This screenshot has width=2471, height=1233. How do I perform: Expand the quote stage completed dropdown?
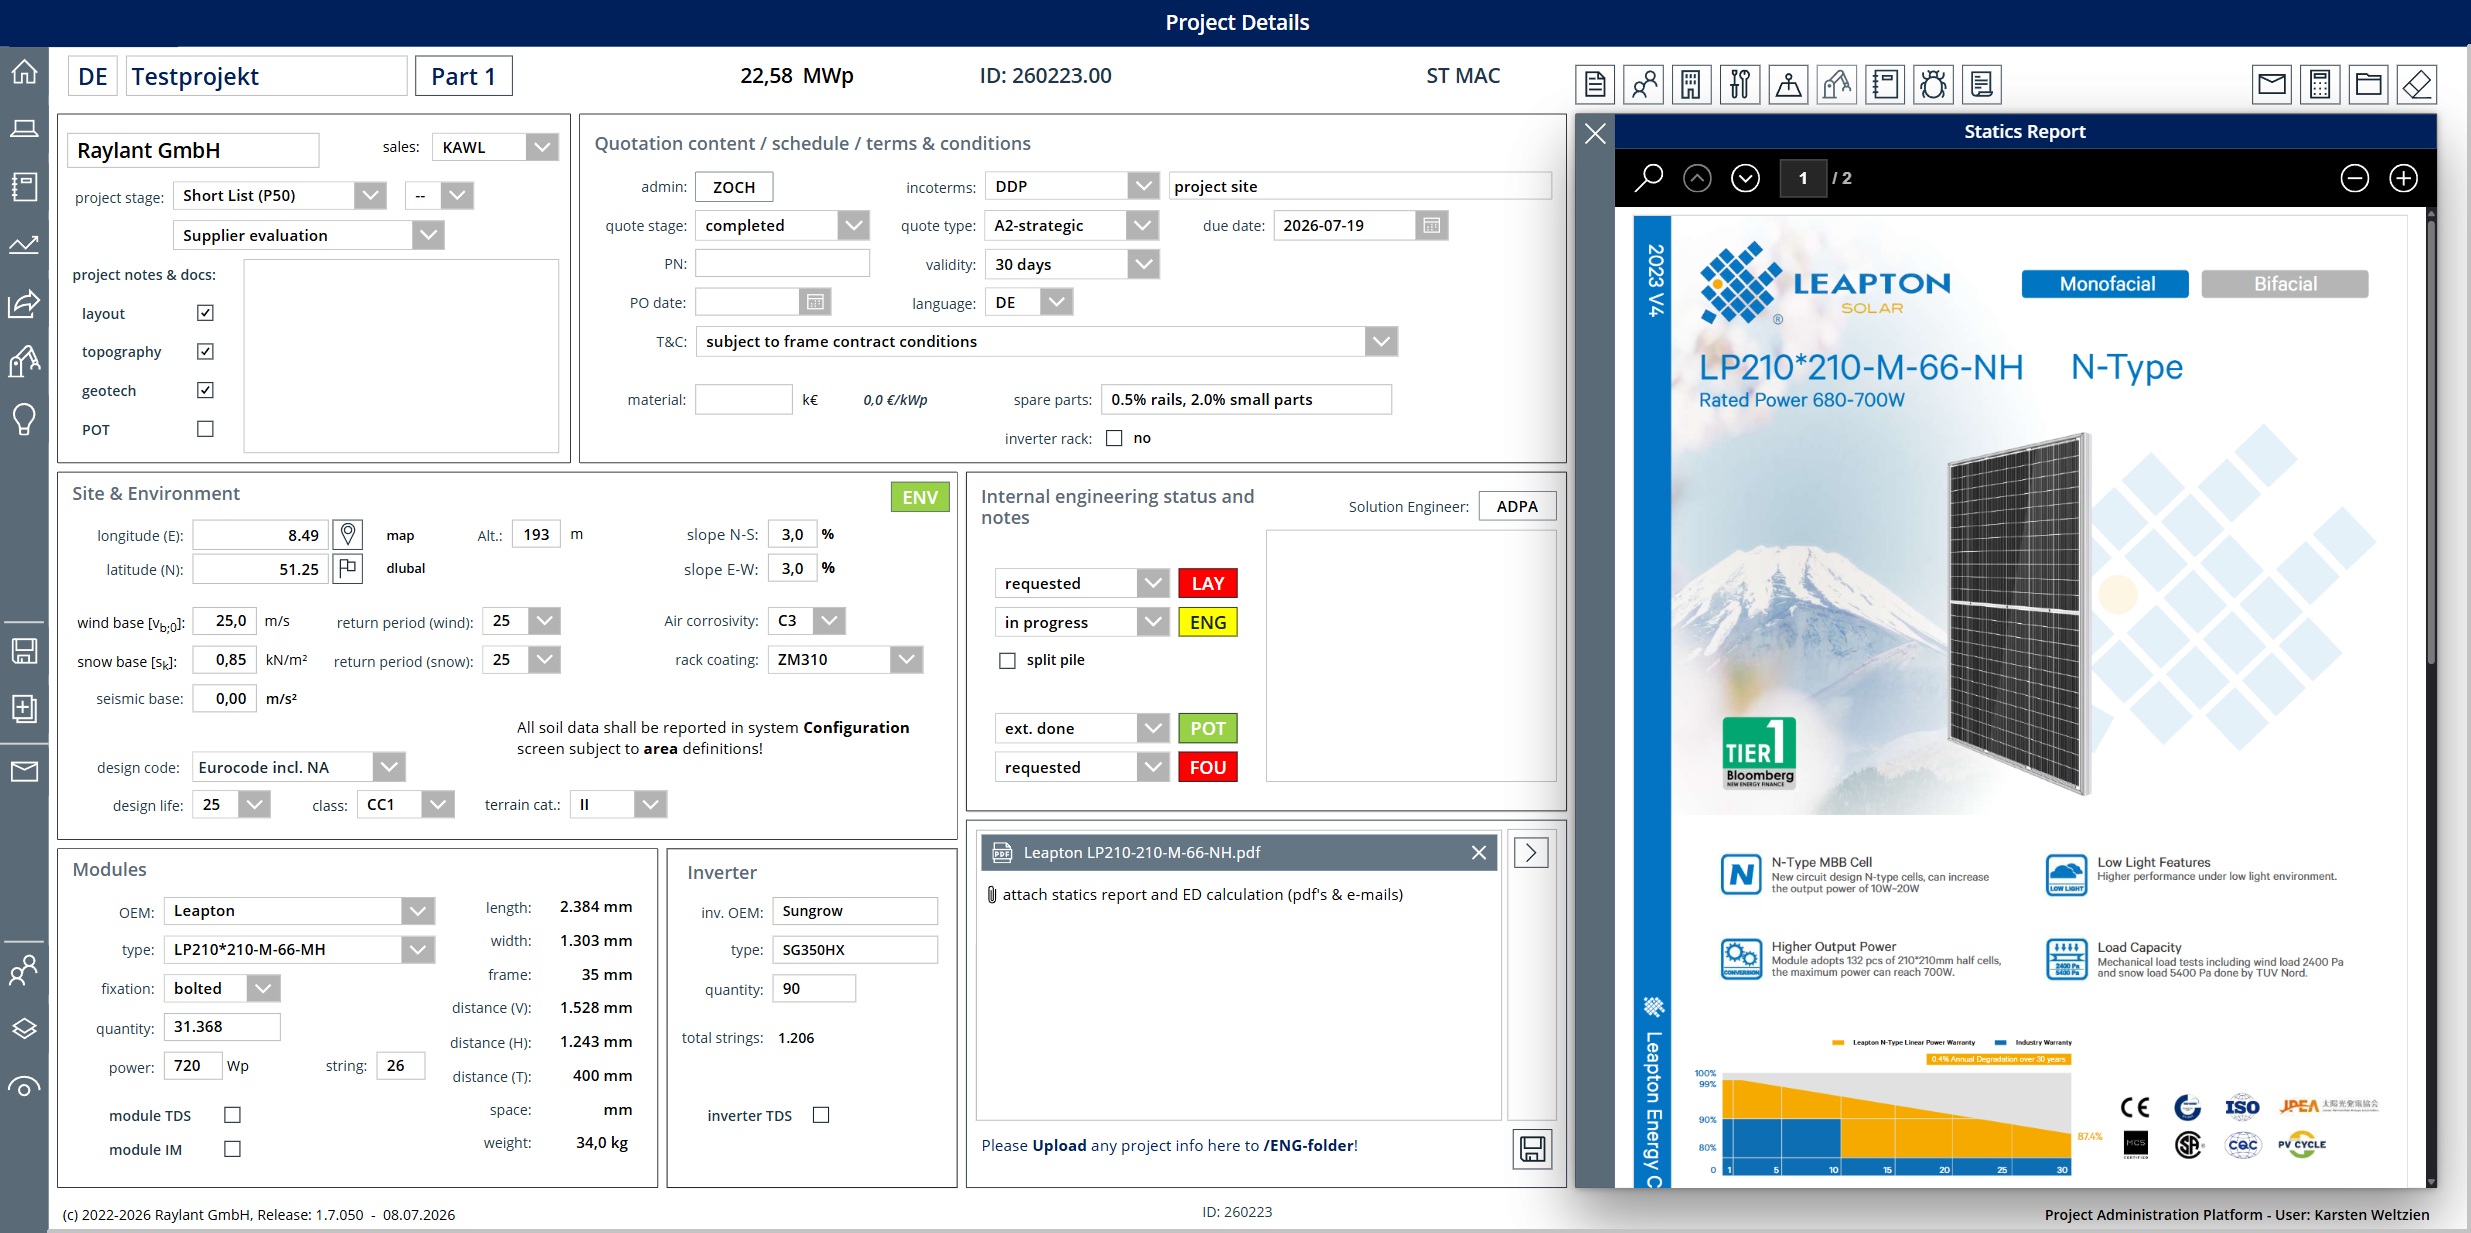853,226
